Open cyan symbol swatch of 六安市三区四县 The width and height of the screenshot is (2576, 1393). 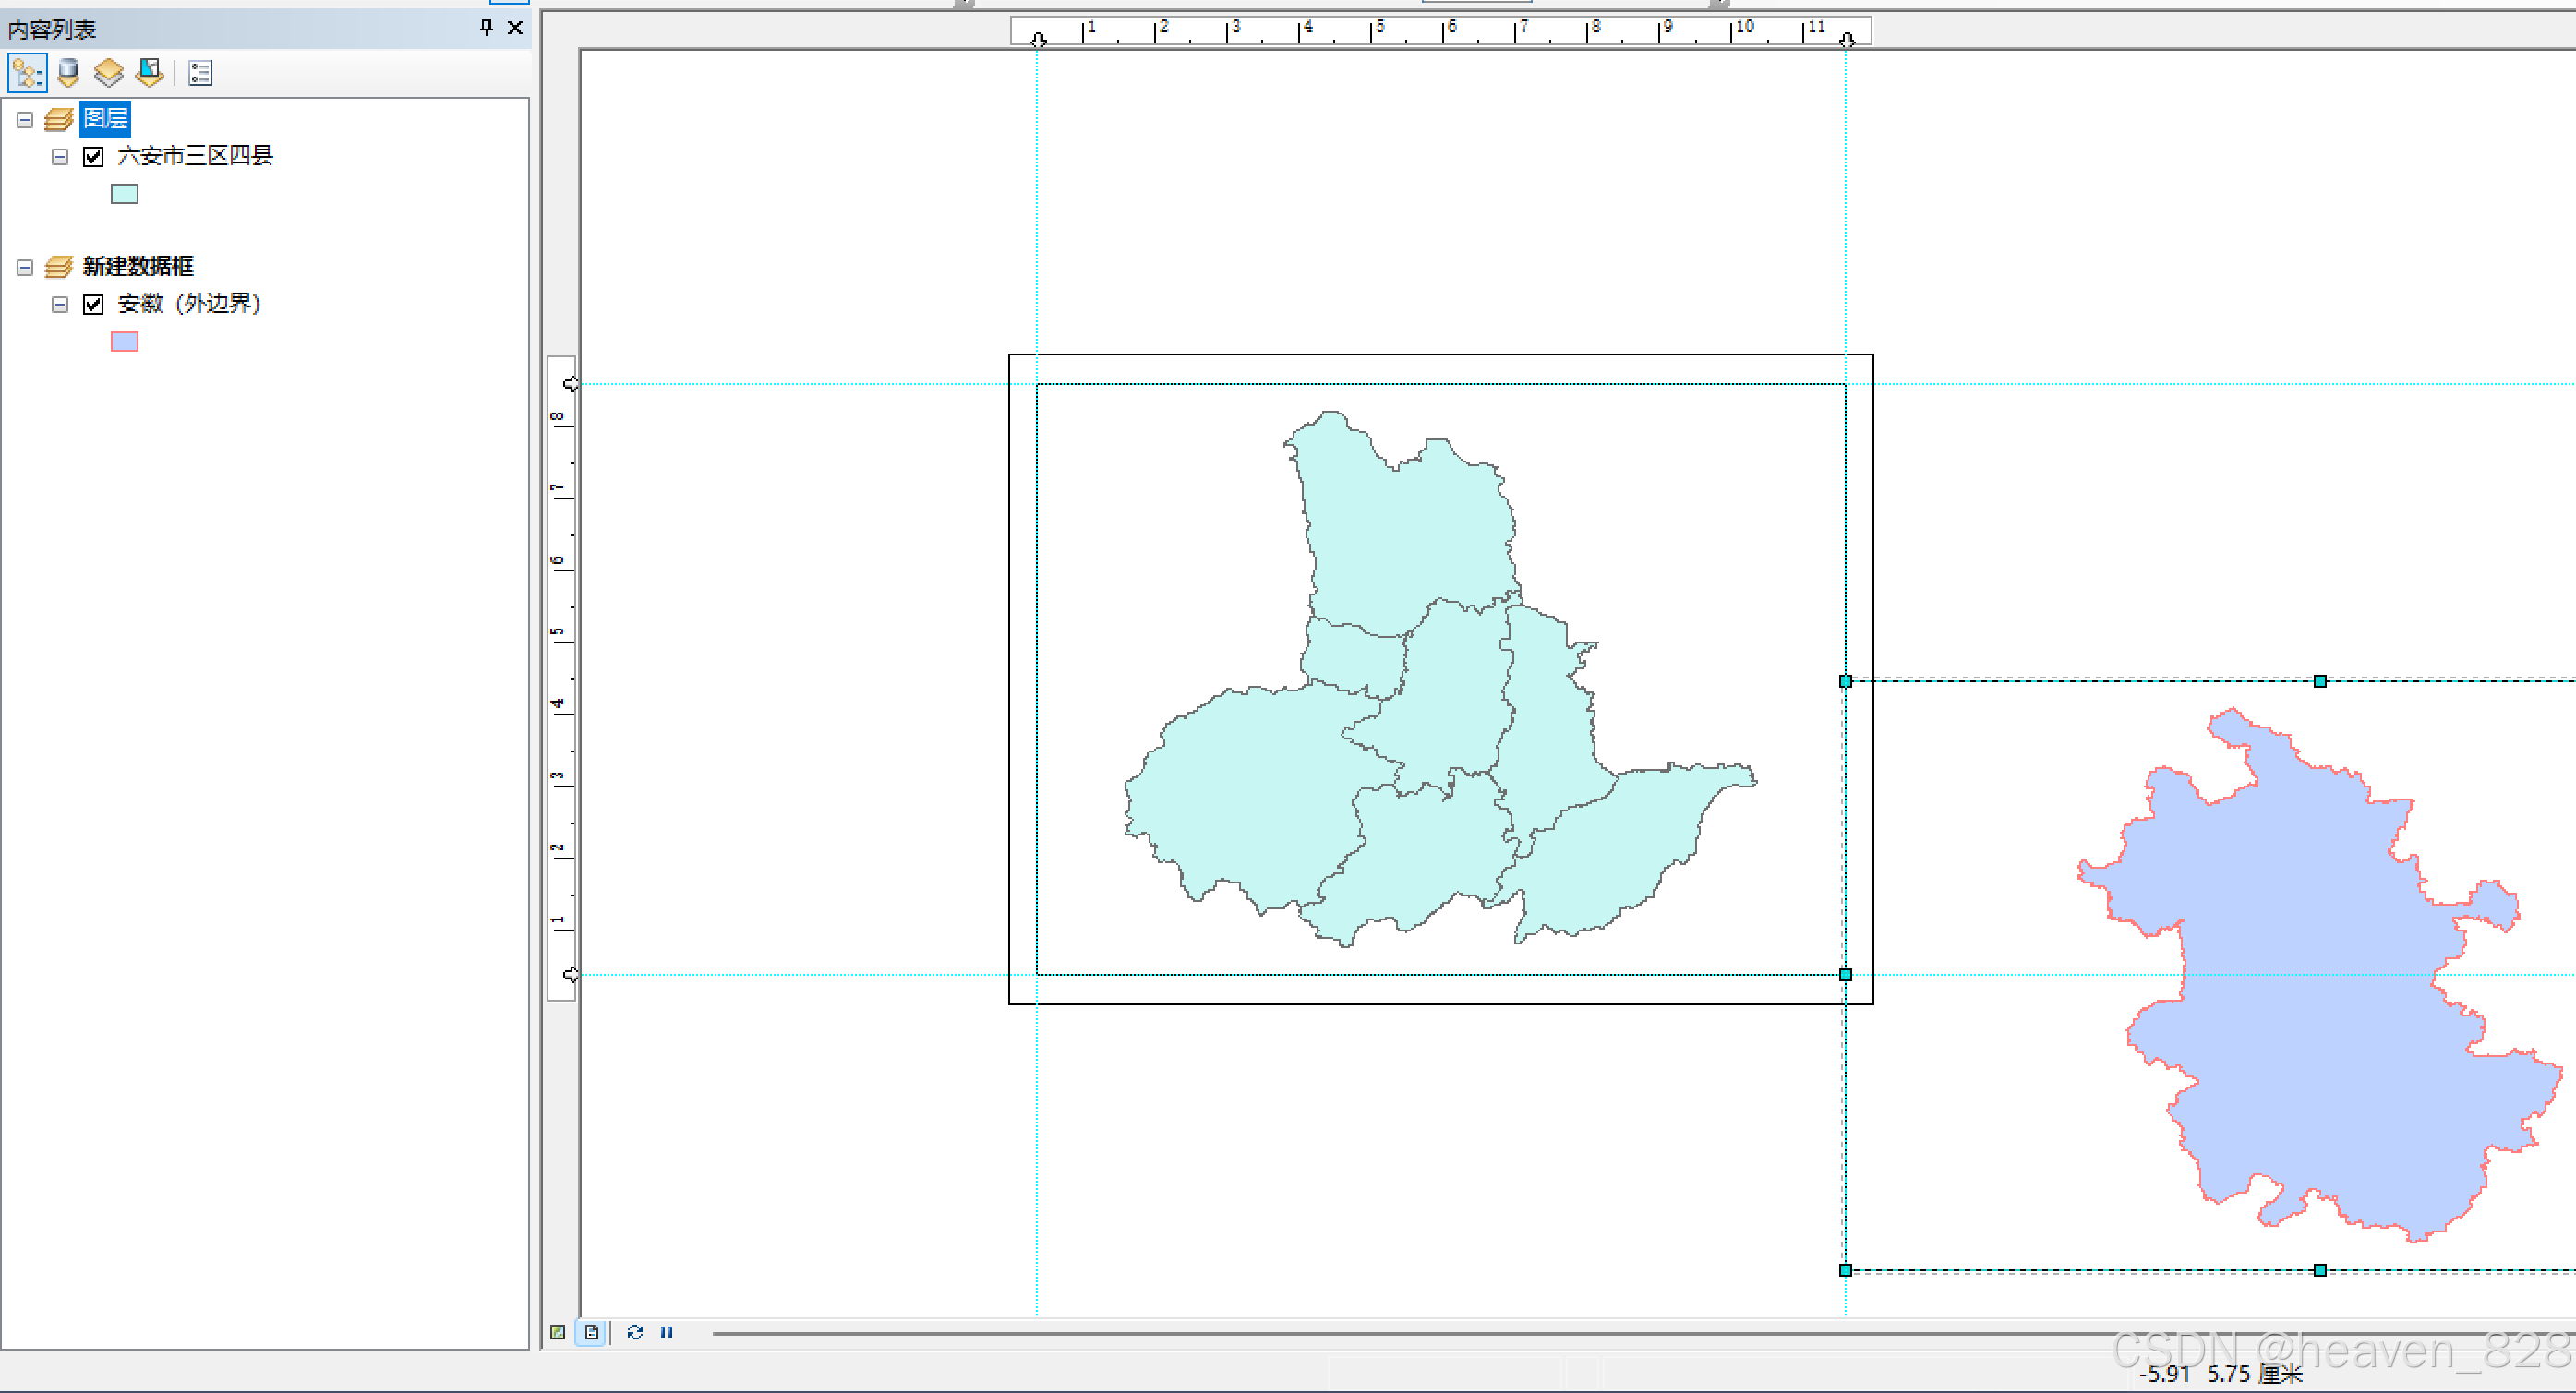124,194
